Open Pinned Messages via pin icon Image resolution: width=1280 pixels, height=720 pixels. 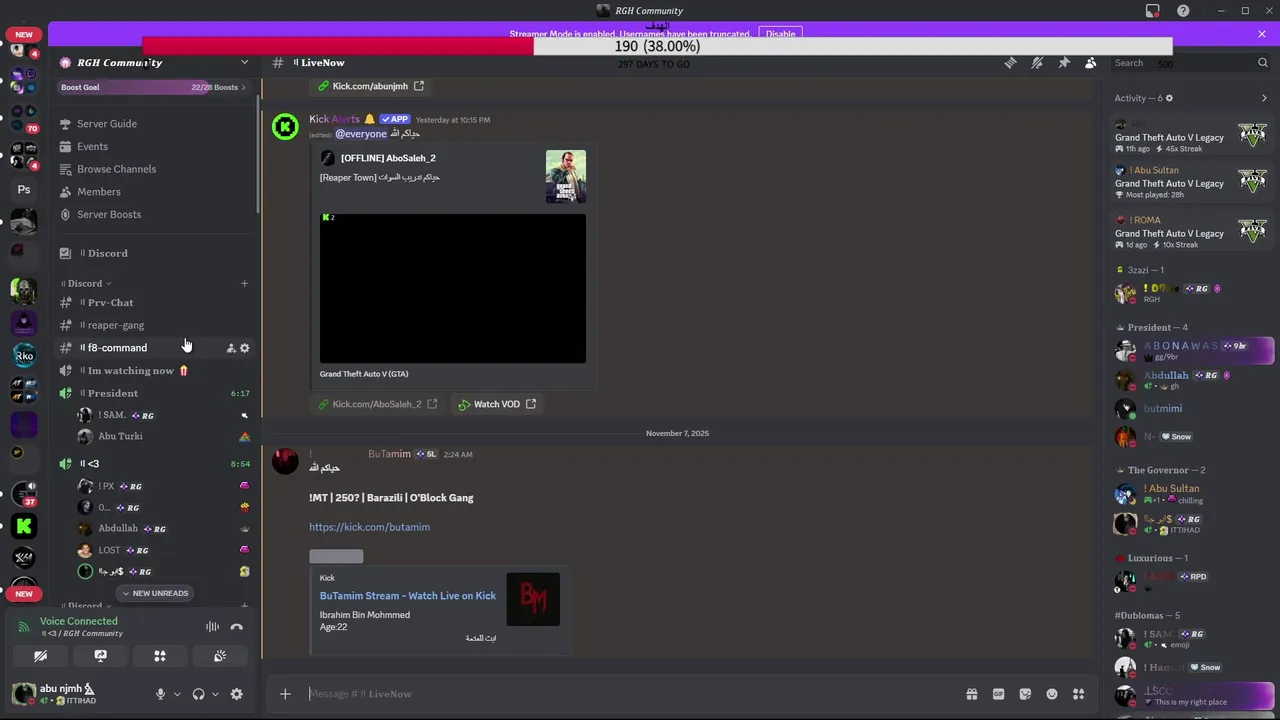pyautogui.click(x=1064, y=63)
